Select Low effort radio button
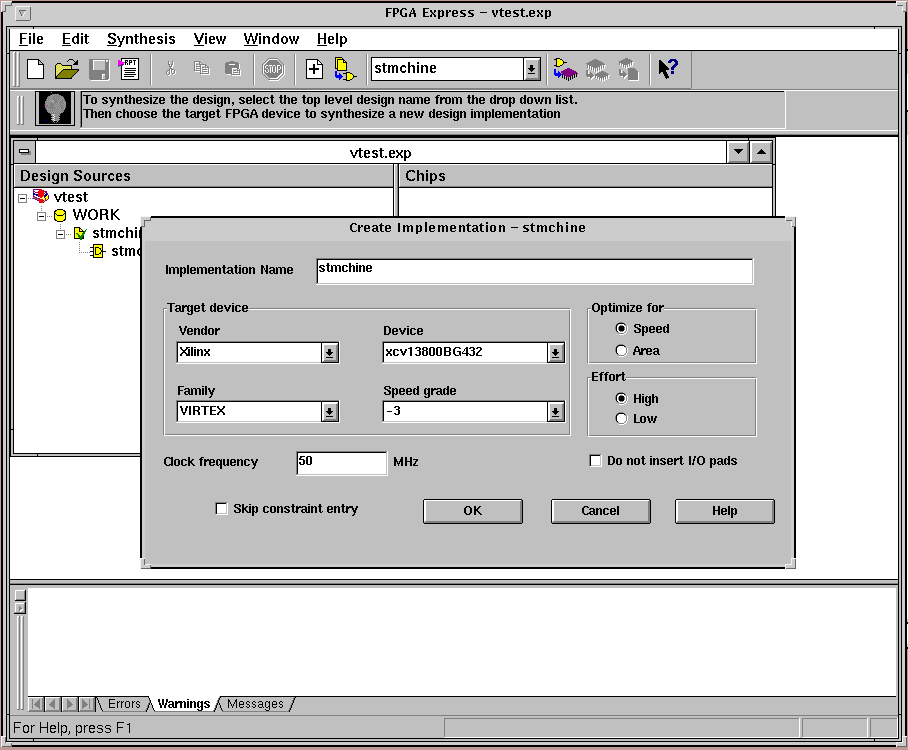Screen dimensions: 908x750 621,418
